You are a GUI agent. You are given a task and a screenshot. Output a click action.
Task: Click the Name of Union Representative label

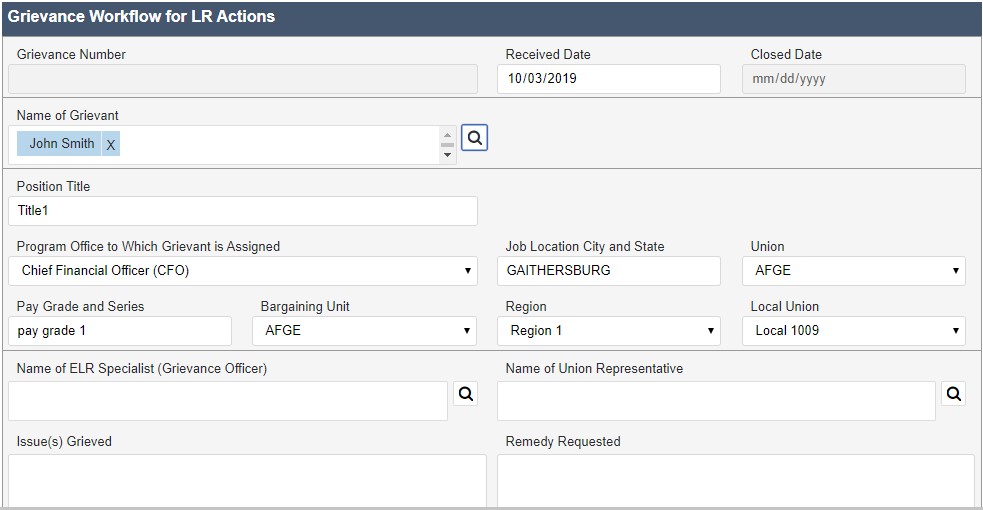(x=594, y=368)
